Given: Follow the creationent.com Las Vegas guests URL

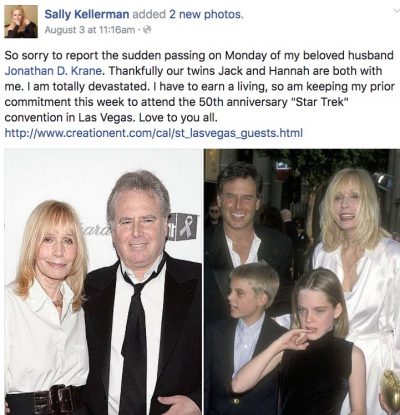Looking at the screenshot, I should 154,133.
